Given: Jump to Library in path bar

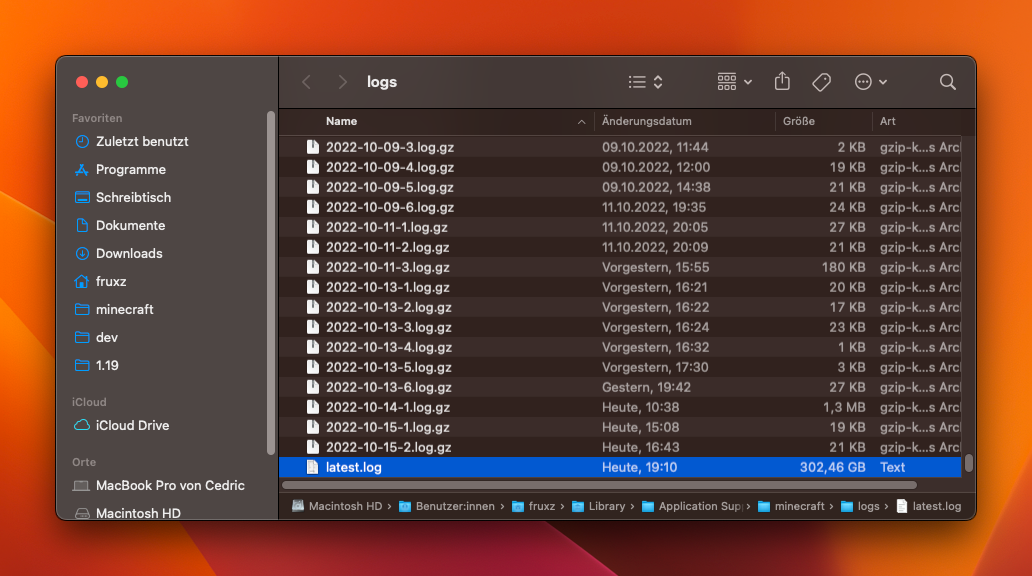Looking at the screenshot, I should [x=606, y=506].
